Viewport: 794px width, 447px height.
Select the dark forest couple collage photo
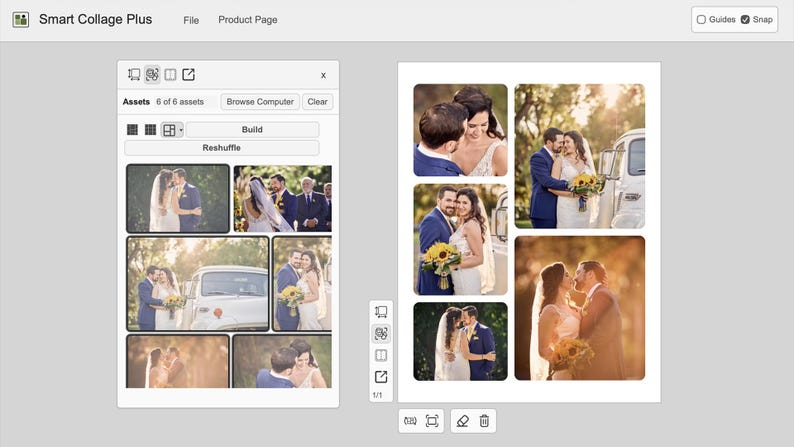point(460,341)
